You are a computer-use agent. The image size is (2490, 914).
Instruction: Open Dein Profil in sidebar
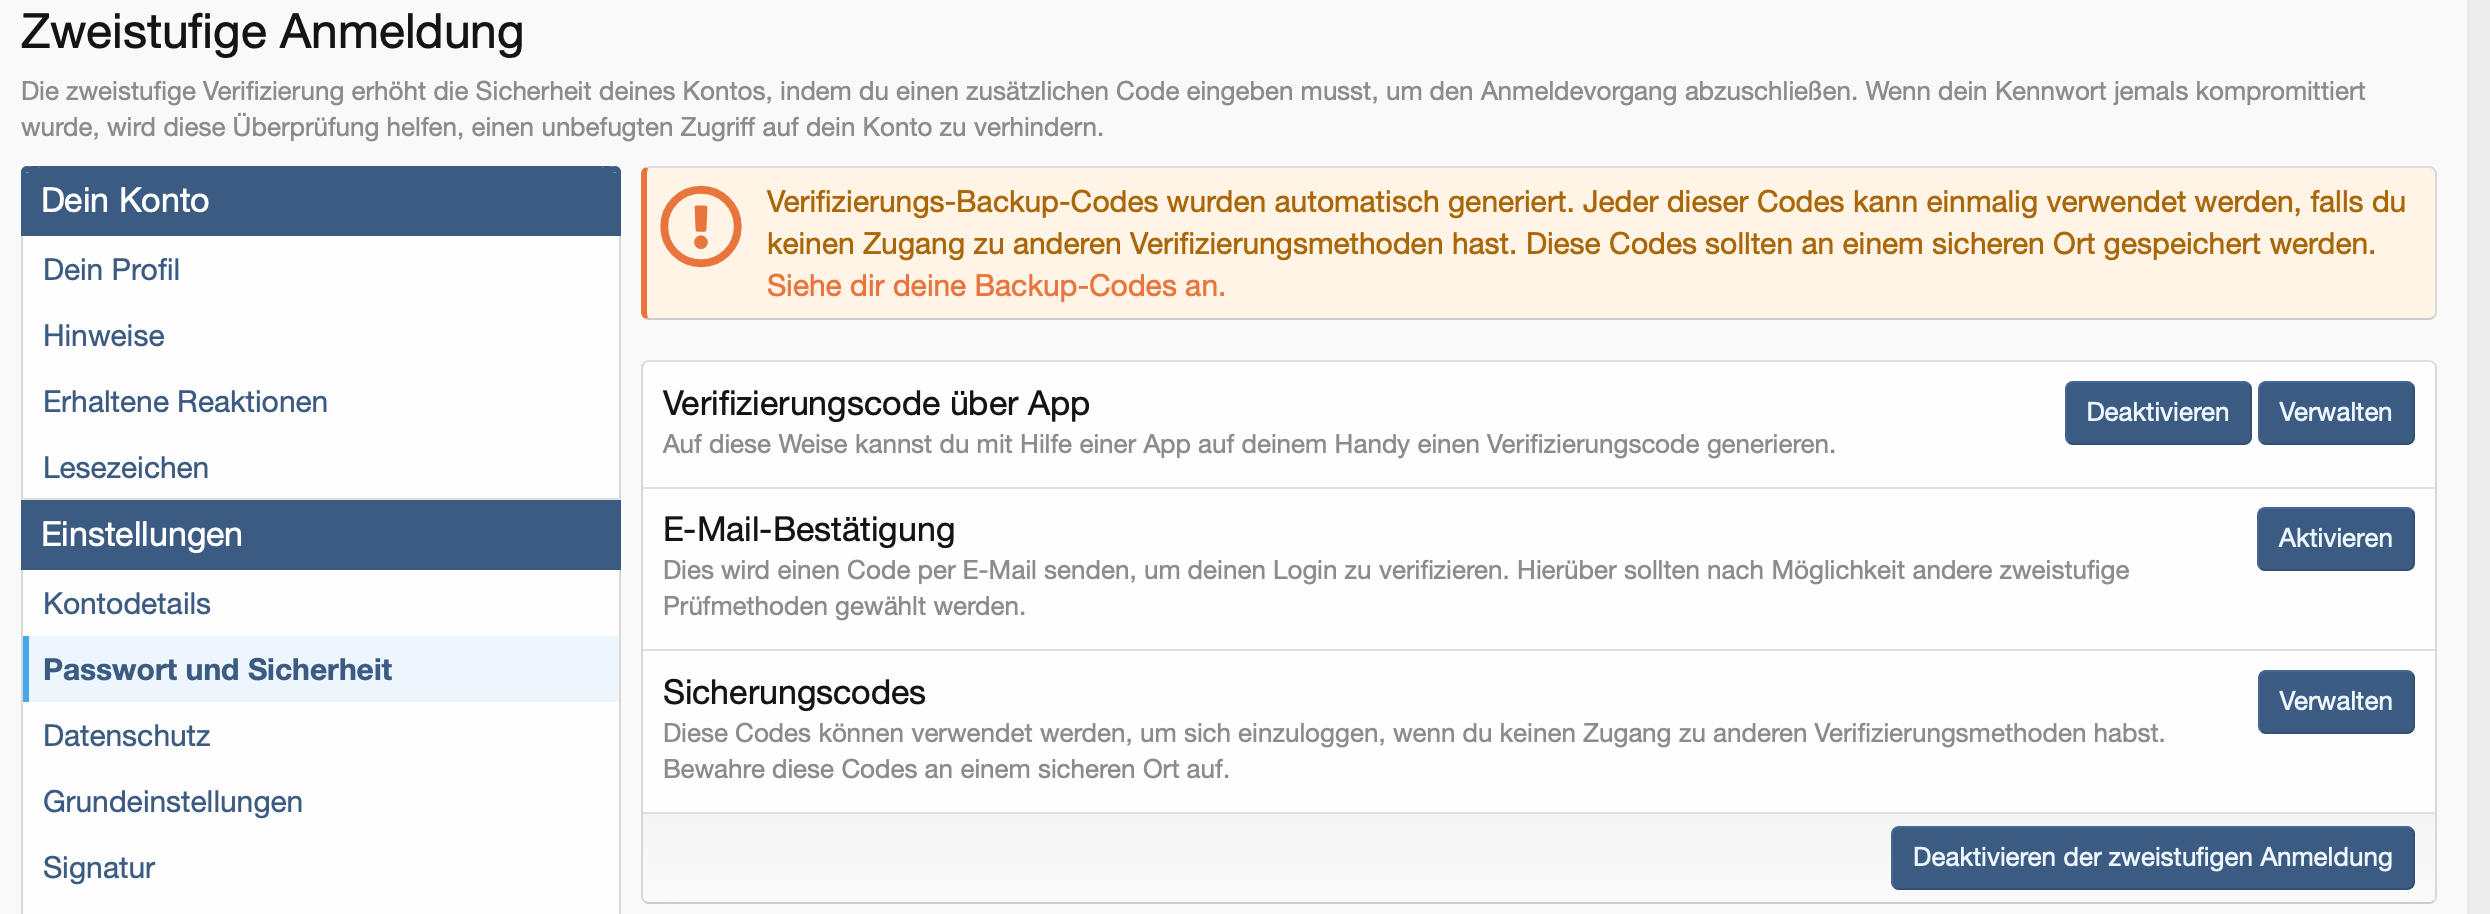pos(111,270)
